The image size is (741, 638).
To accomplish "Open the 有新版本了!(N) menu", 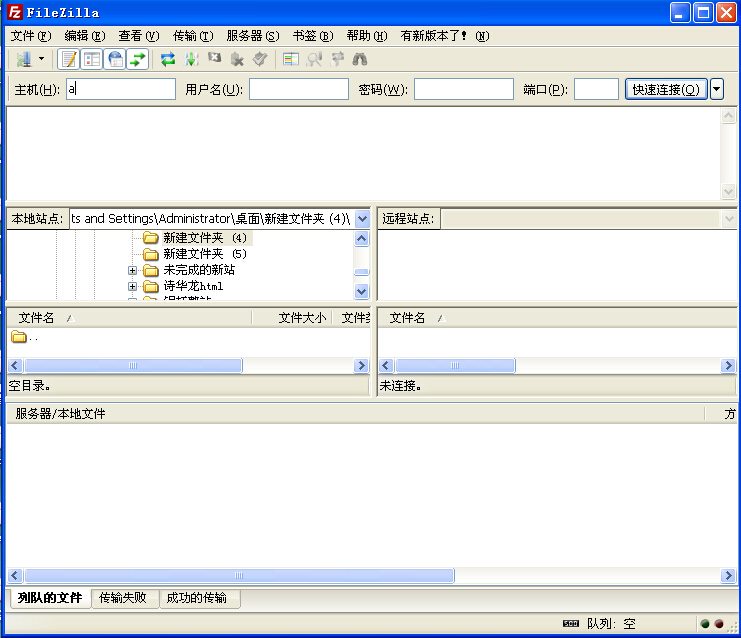I will pyautogui.click(x=445, y=36).
